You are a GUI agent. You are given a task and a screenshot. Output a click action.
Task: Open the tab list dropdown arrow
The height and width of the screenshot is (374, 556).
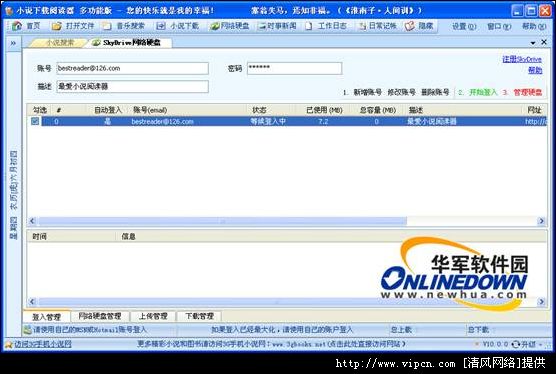tap(533, 43)
